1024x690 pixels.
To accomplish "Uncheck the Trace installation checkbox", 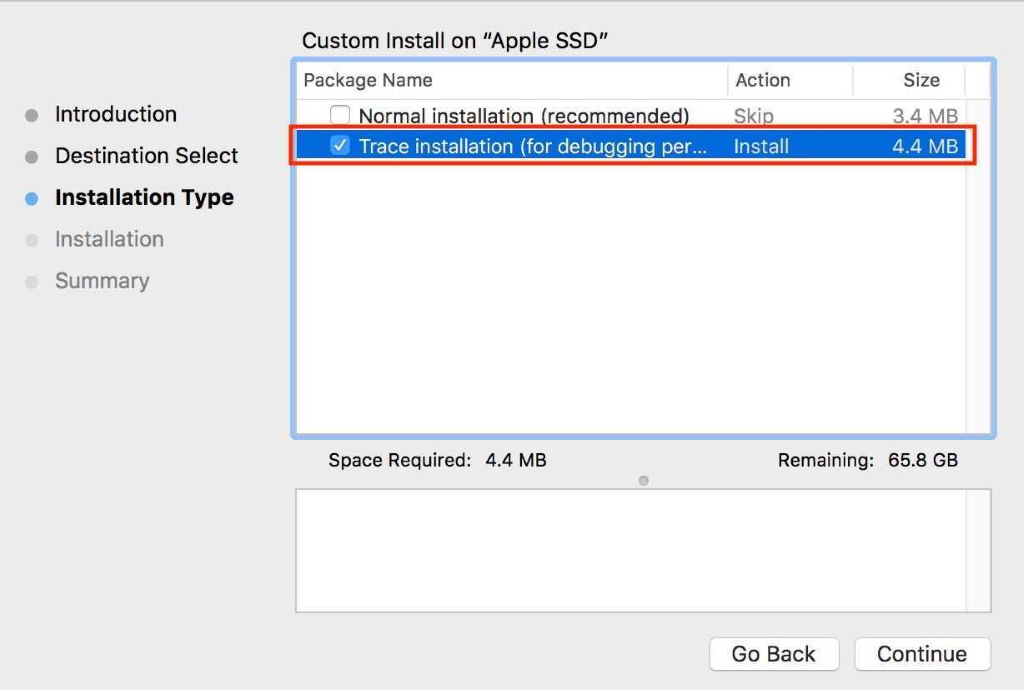I will tap(340, 146).
